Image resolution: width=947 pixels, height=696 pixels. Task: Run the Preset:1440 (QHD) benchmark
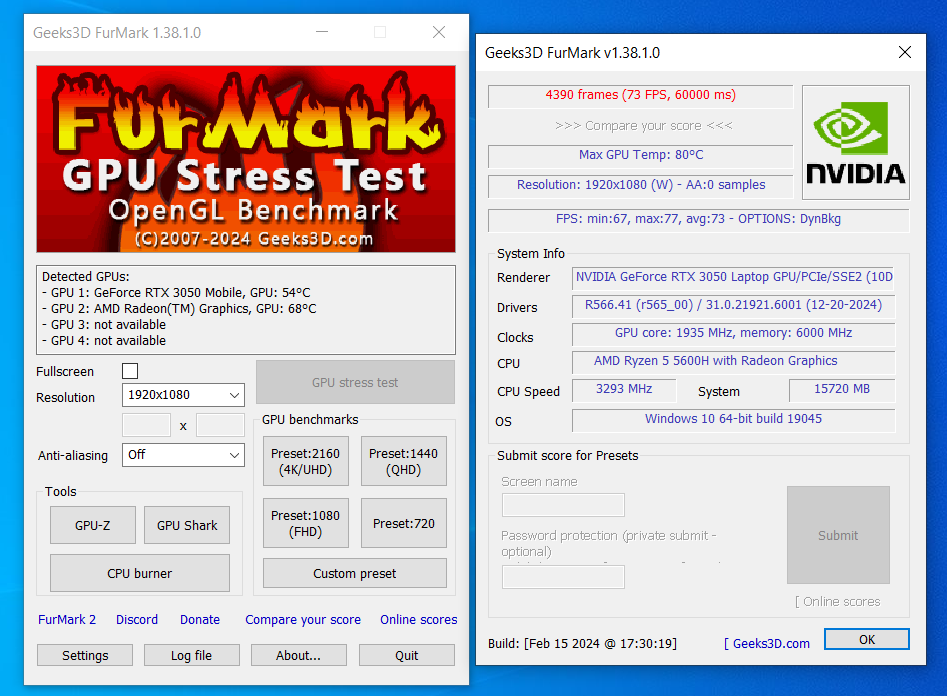(x=403, y=461)
